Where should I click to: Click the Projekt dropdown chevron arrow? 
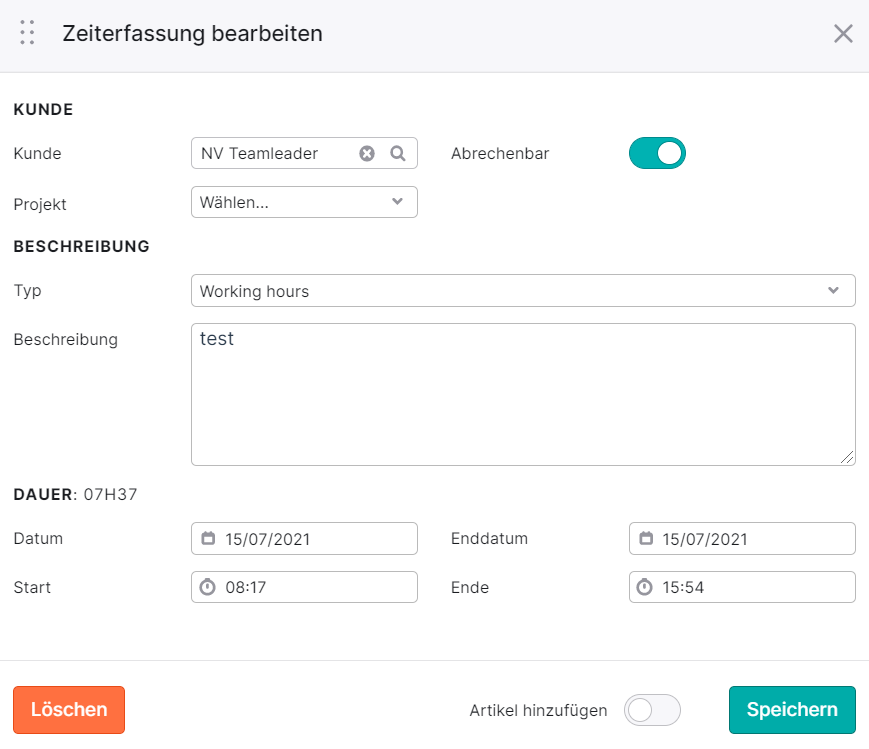coord(397,201)
